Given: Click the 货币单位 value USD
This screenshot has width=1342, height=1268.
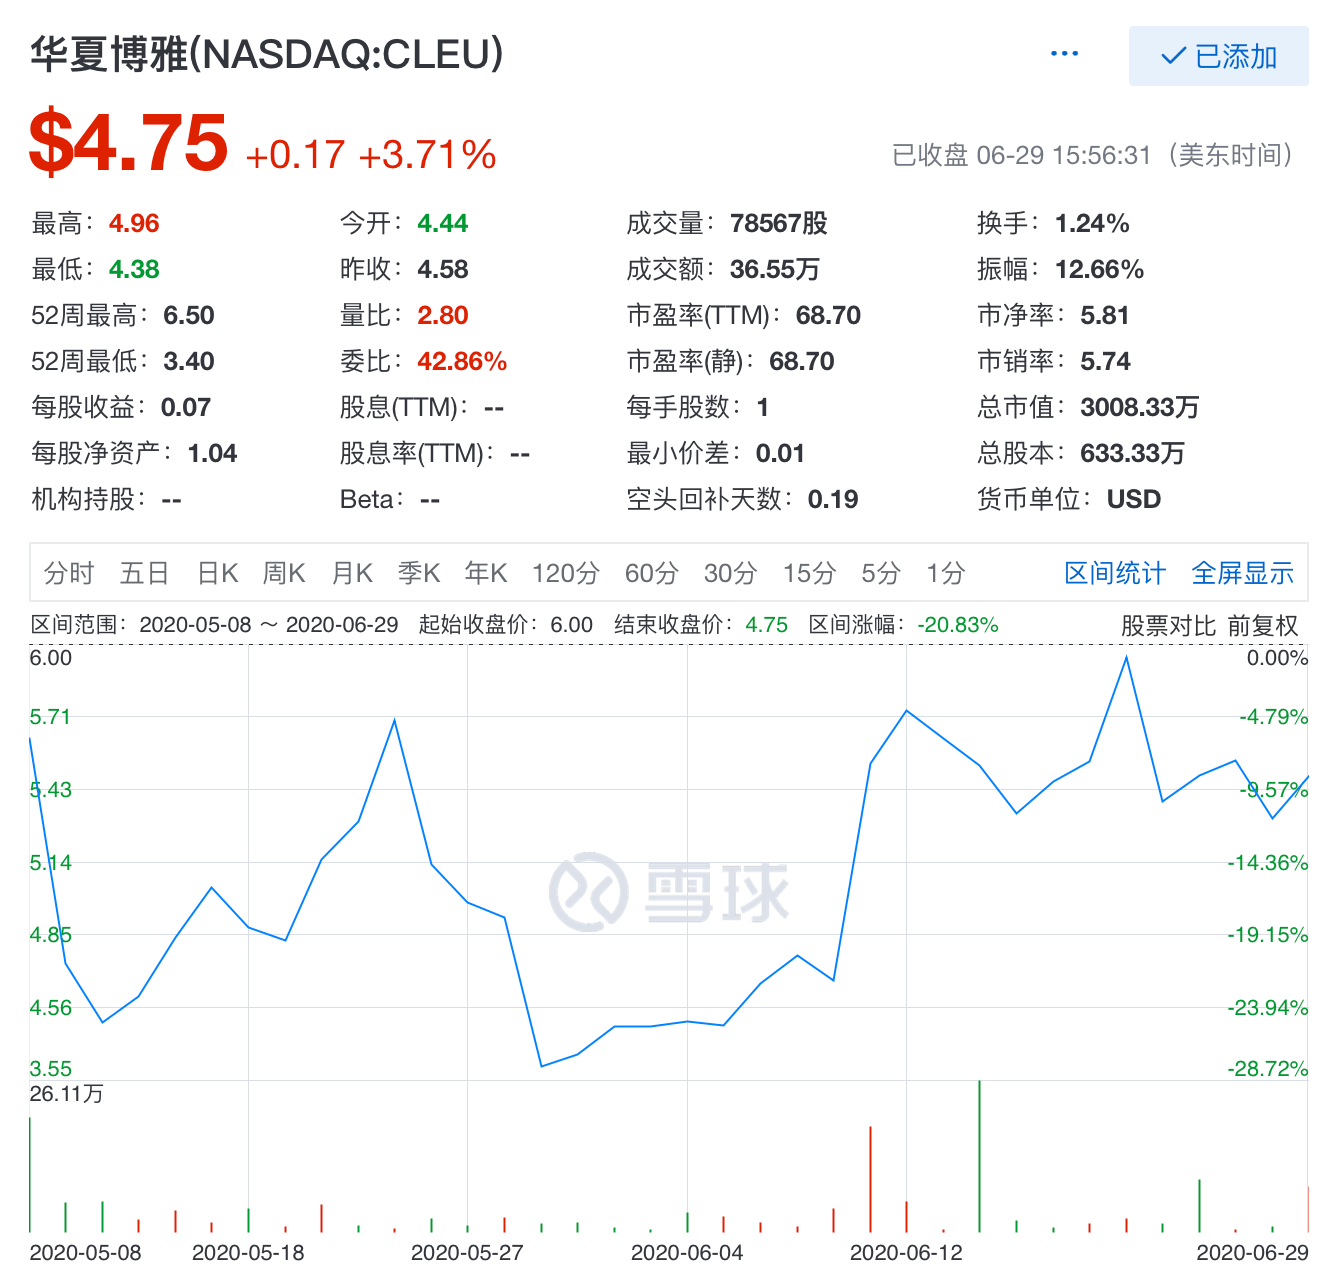Looking at the screenshot, I should (x=1134, y=499).
